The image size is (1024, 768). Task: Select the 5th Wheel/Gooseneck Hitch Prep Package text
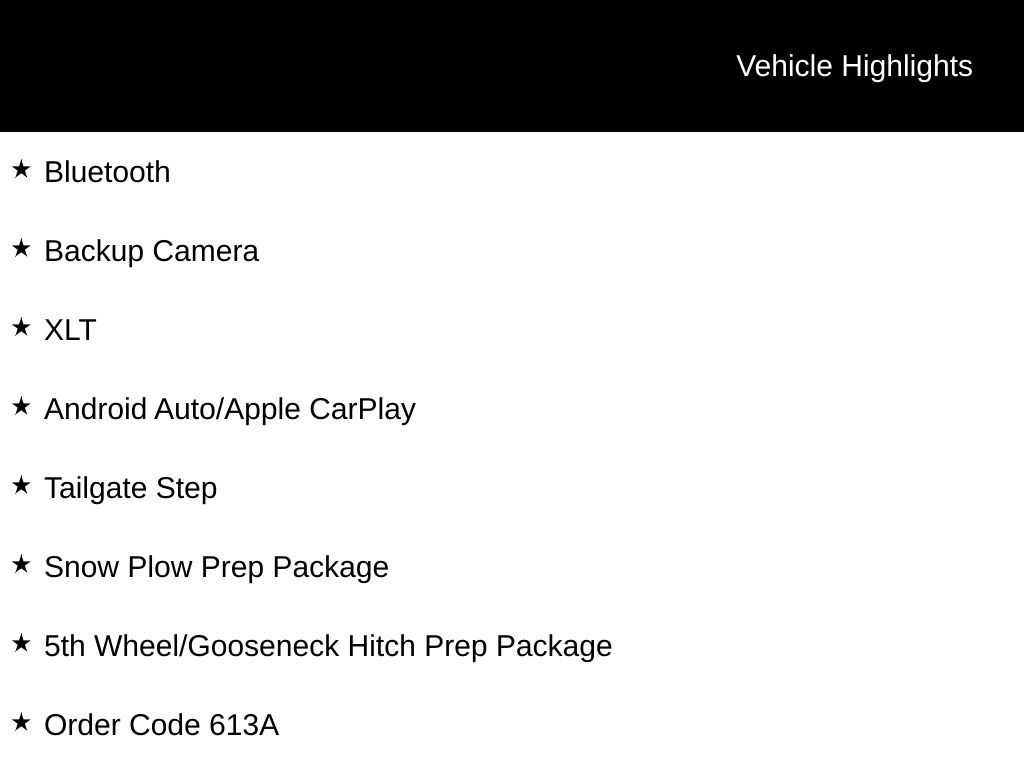[328, 646]
